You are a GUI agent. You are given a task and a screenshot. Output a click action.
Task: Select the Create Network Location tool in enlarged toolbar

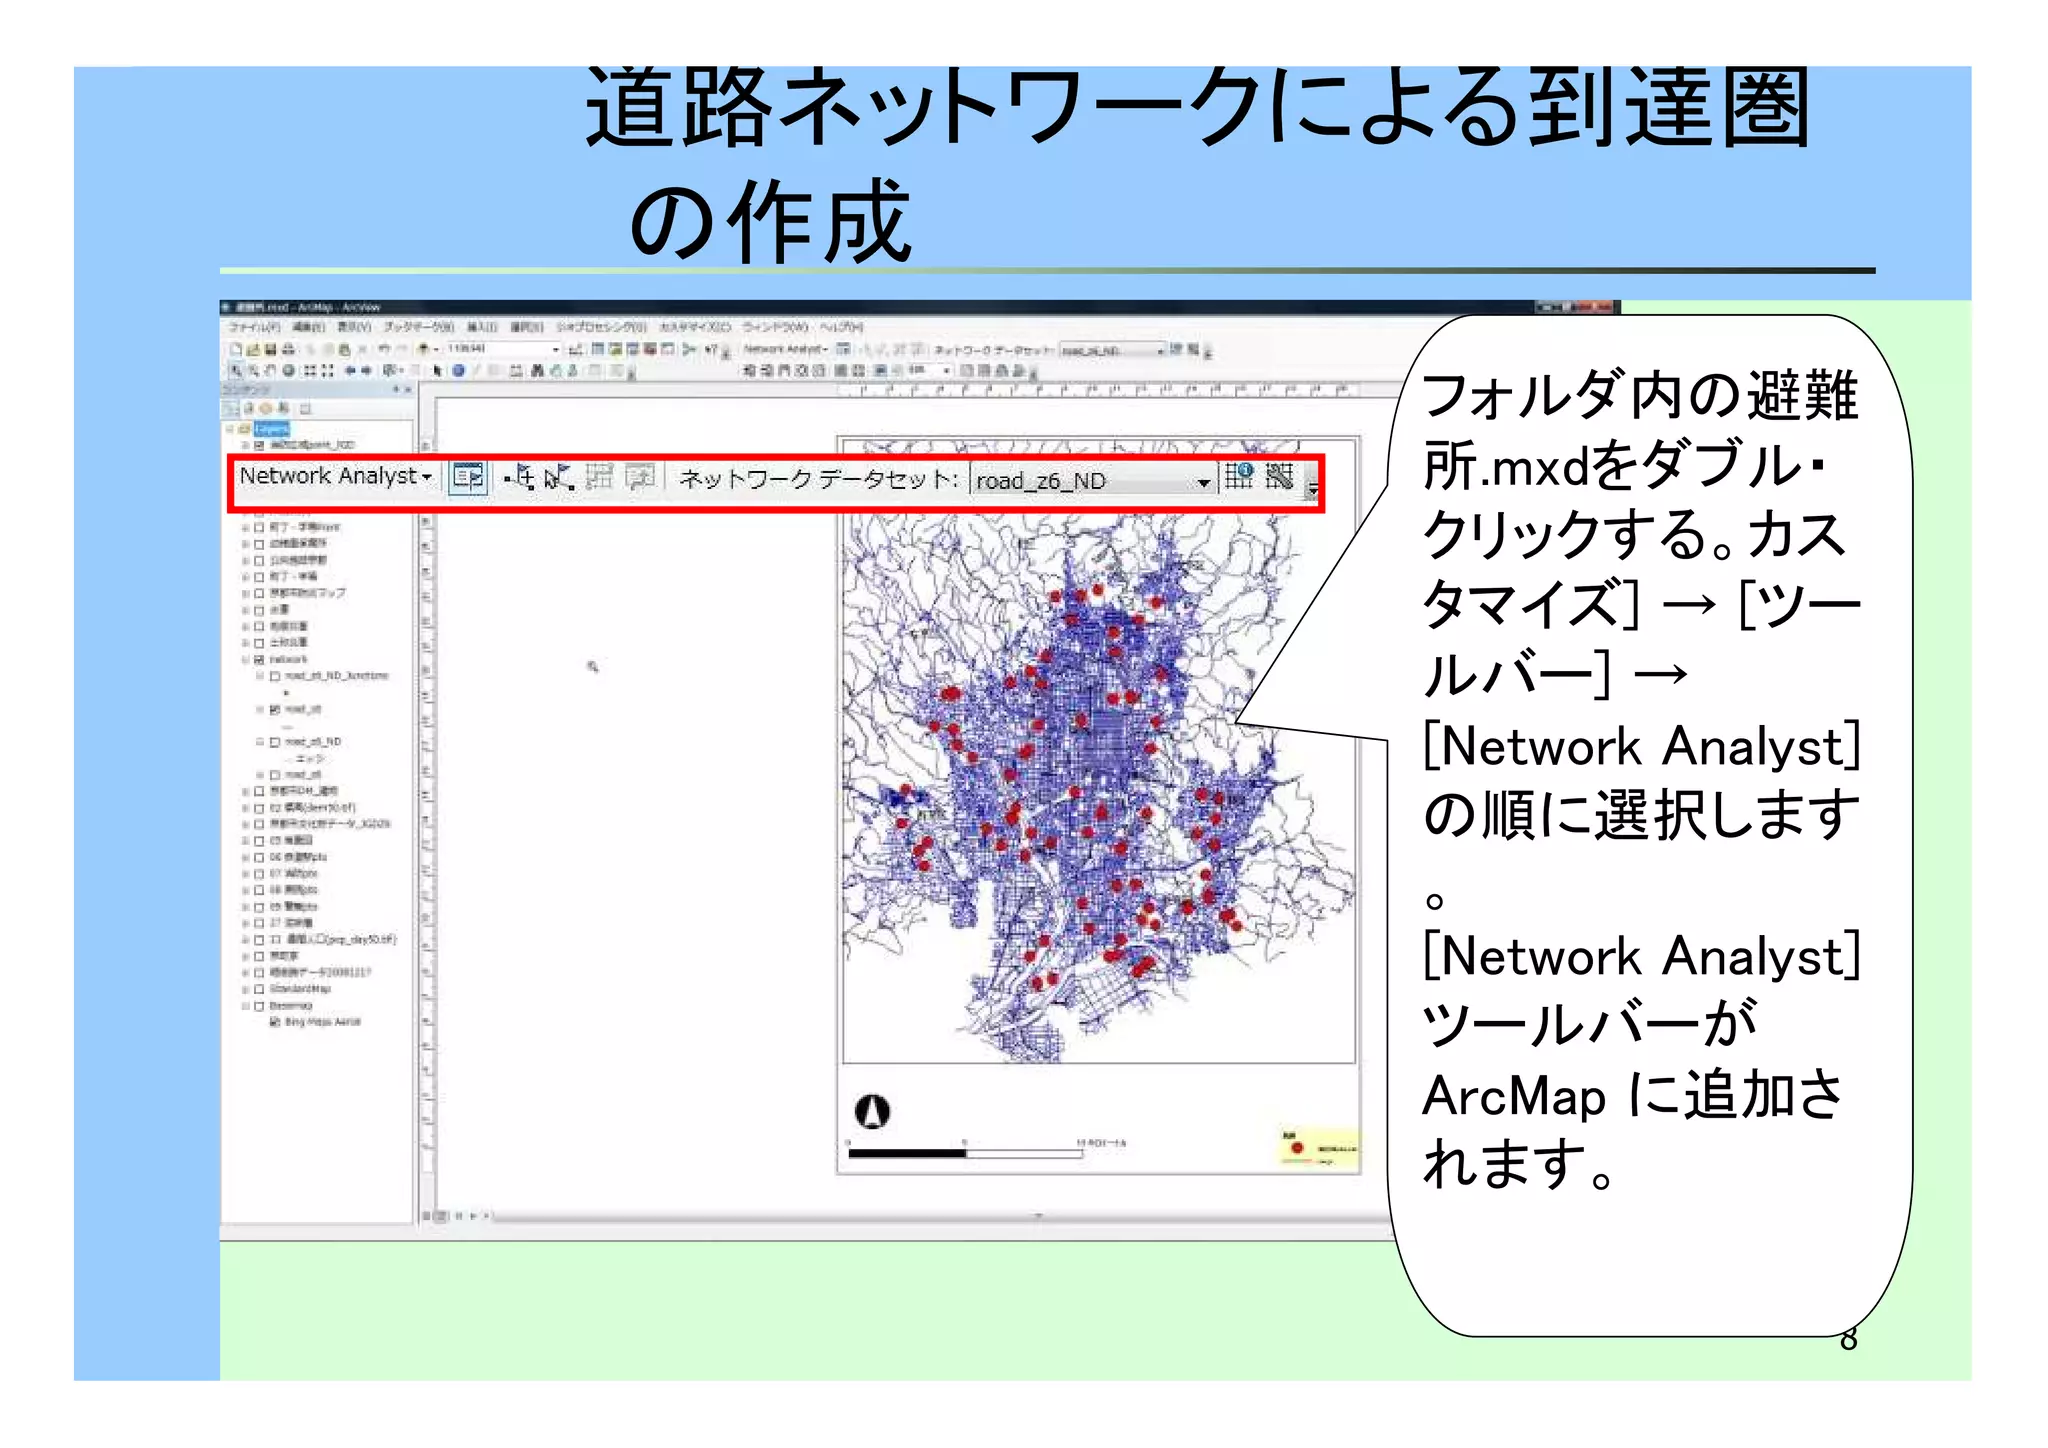[520, 477]
